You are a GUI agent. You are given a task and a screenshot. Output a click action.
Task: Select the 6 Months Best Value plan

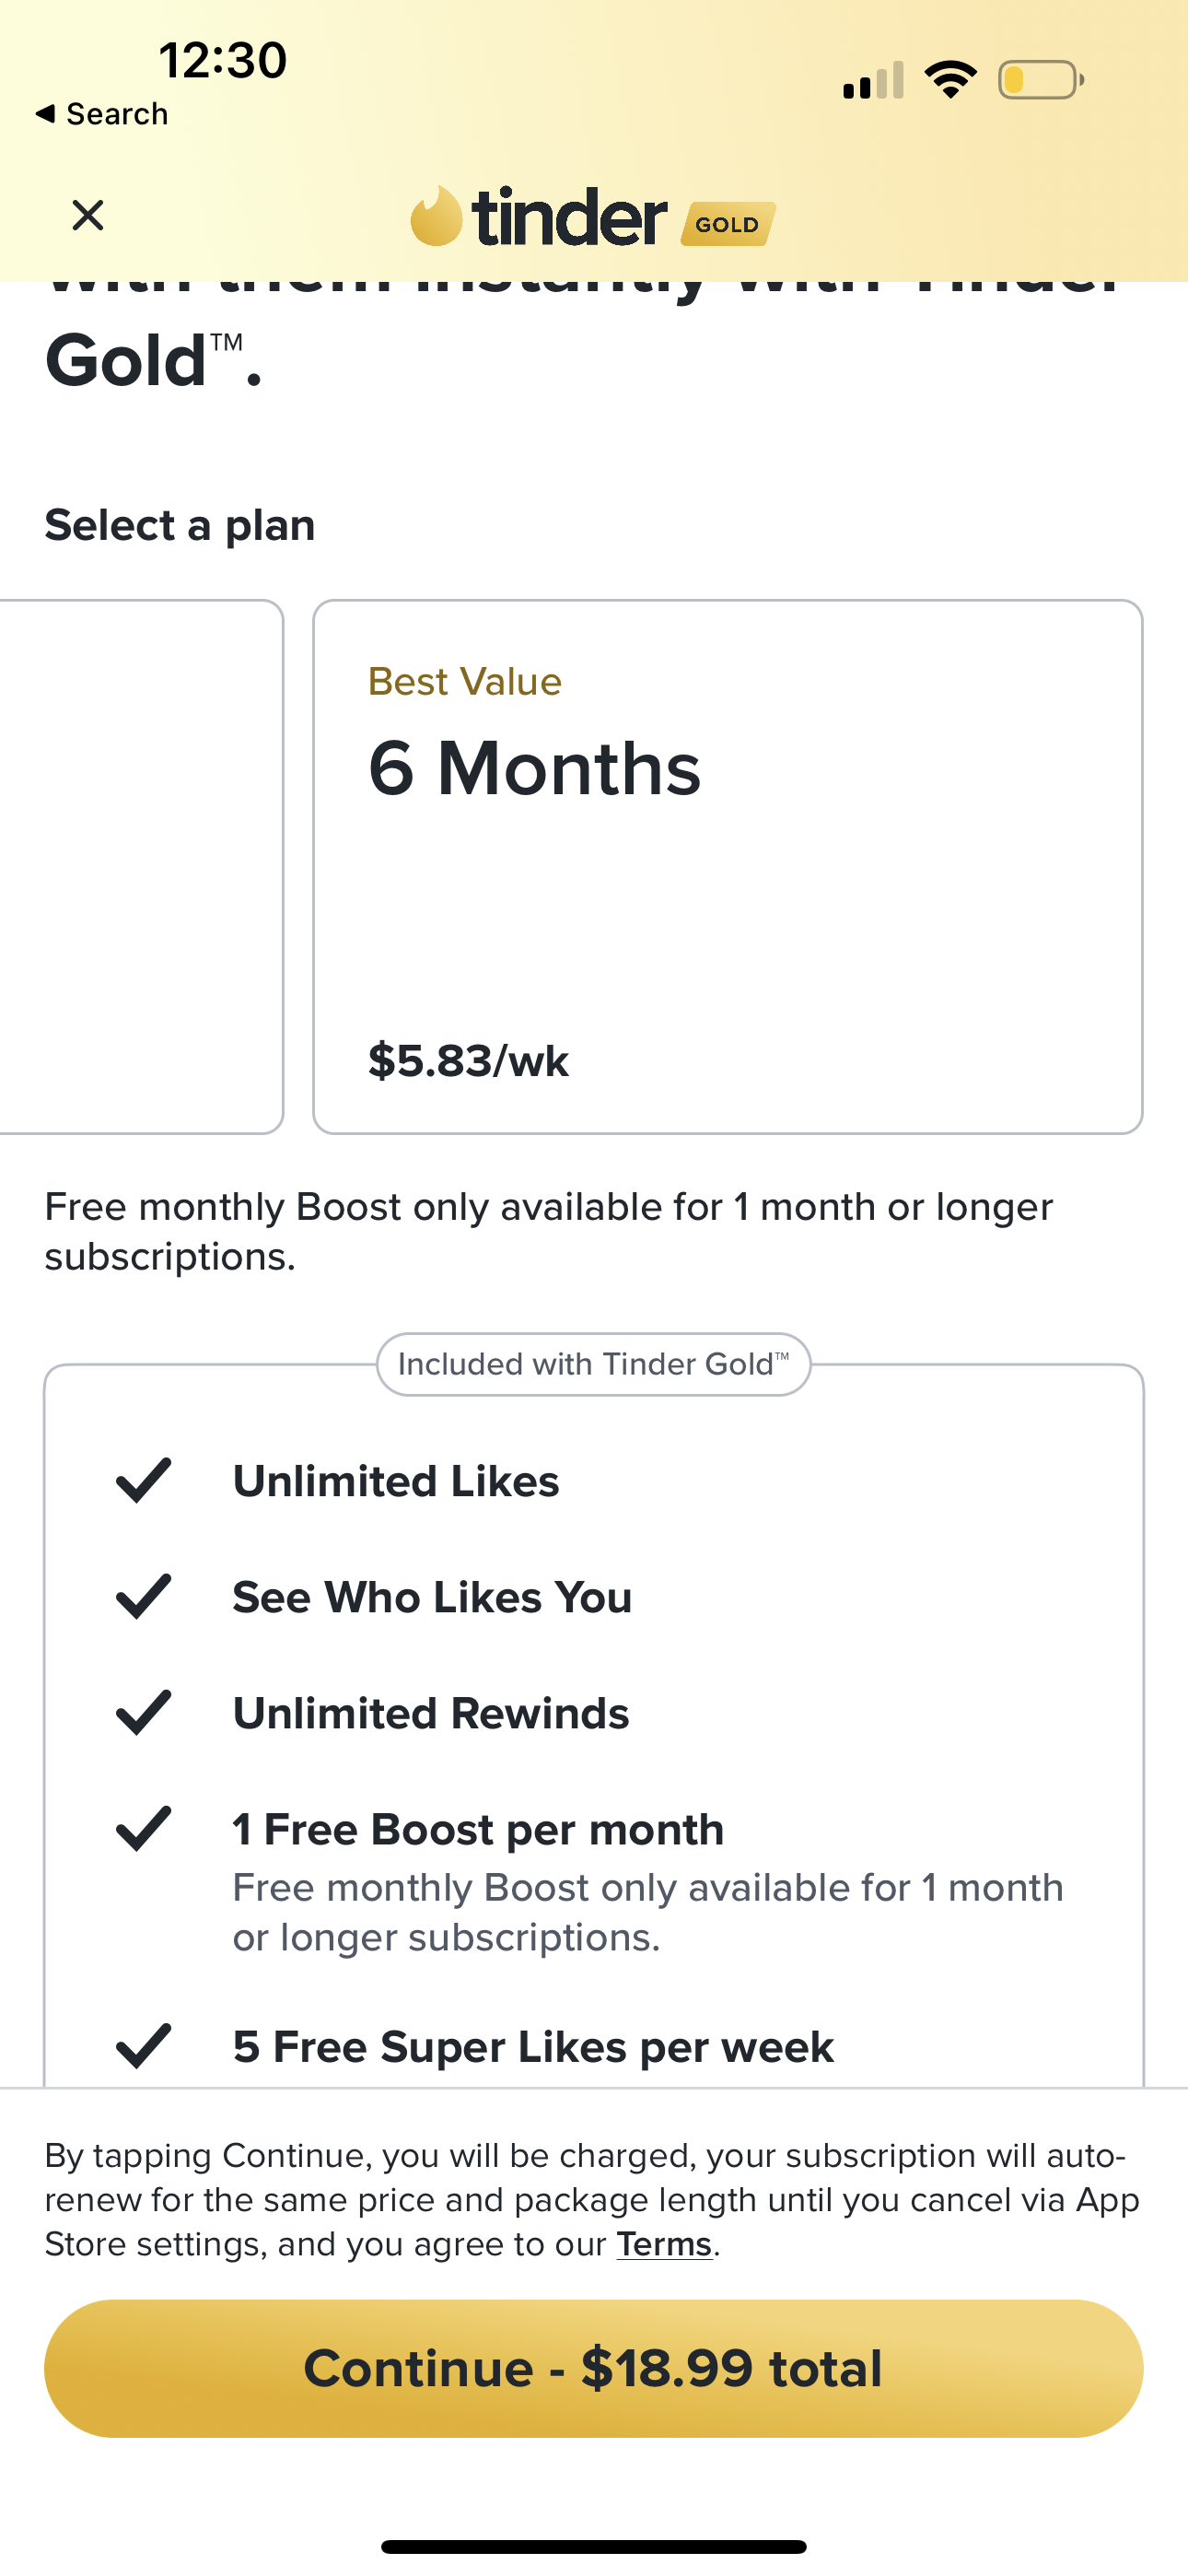coord(727,866)
